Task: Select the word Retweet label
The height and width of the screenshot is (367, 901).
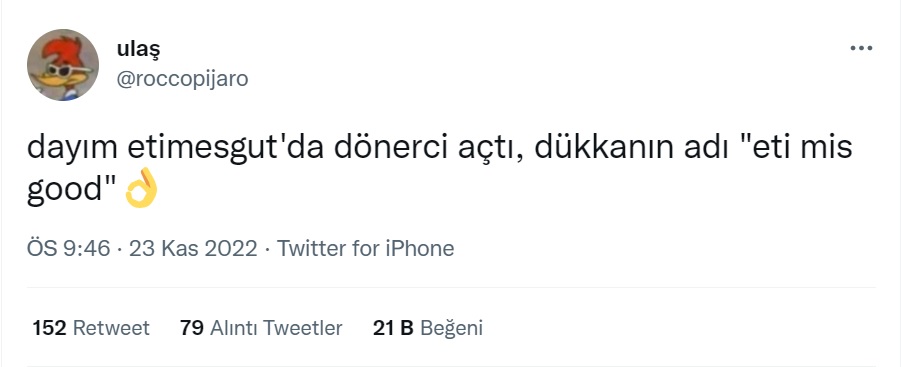Action: (x=111, y=328)
